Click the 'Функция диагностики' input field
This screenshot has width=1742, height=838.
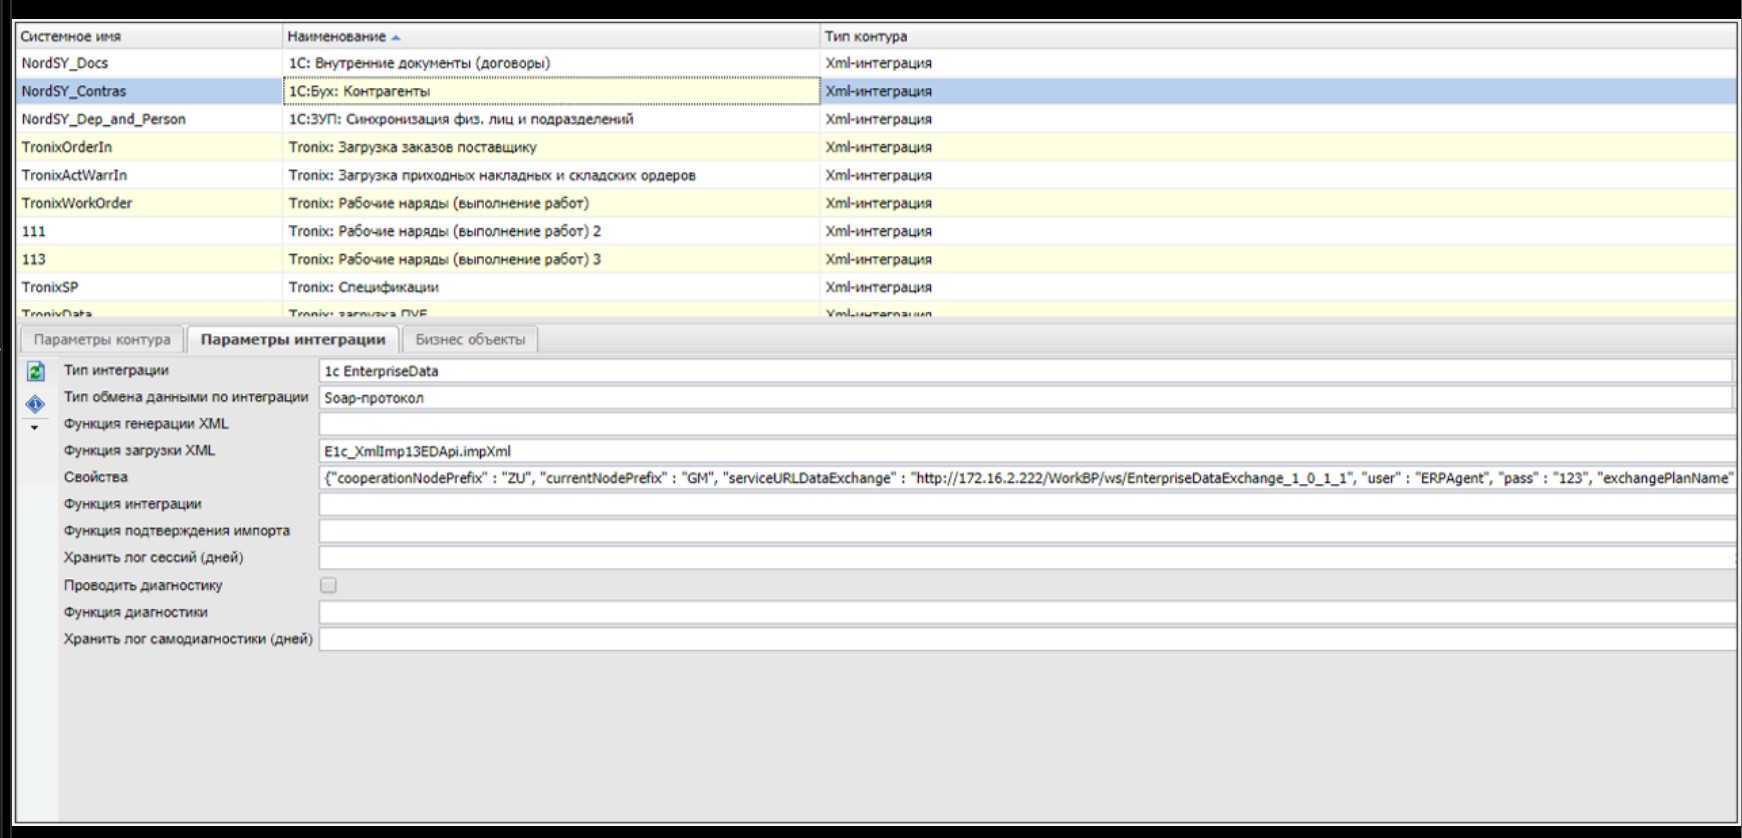(x=1025, y=612)
